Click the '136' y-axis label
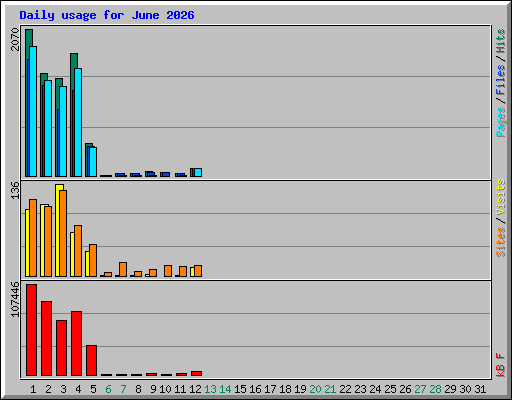The width and height of the screenshot is (512, 400). pos(15,190)
